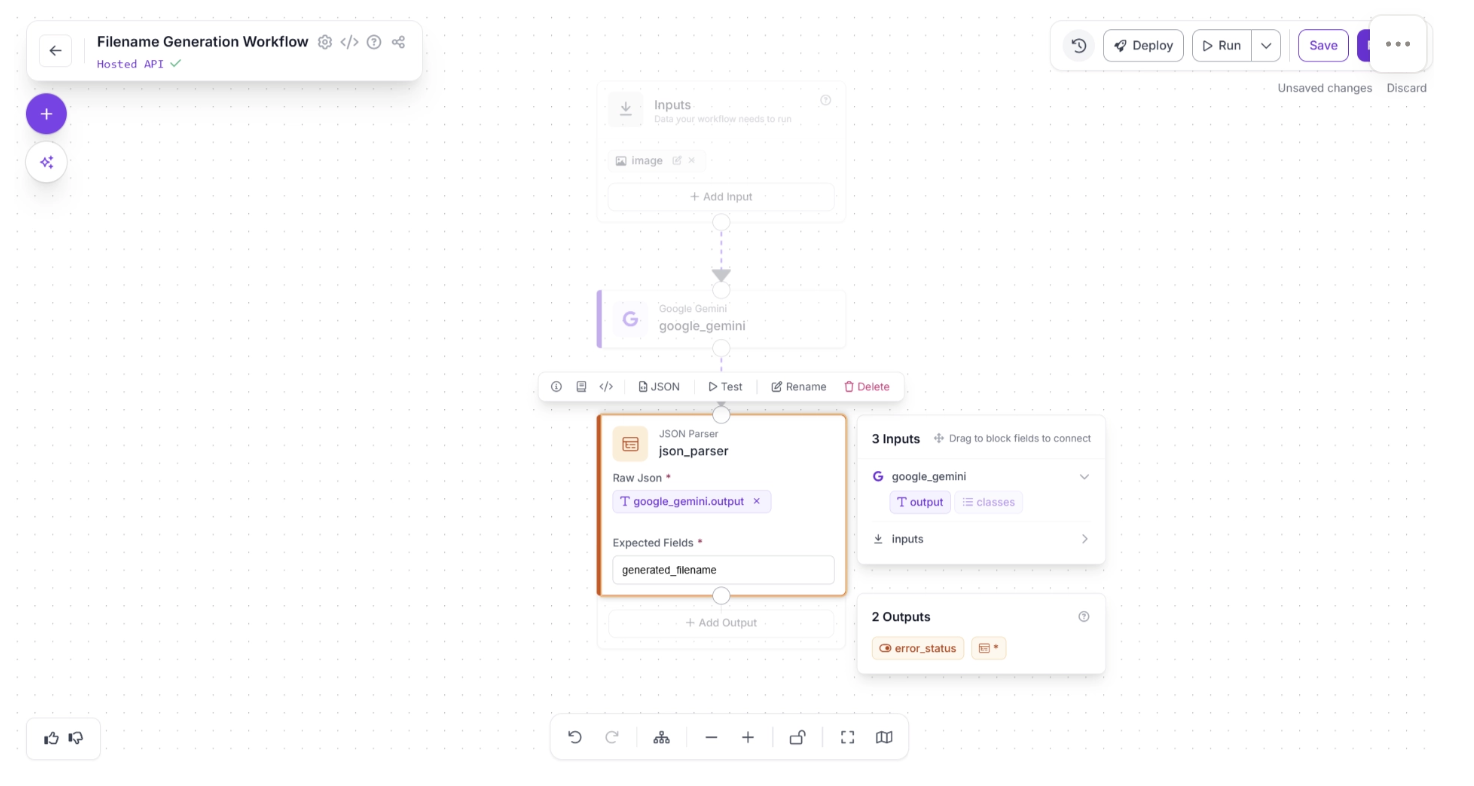Screen dimensions: 1474x786
Task: Click the thumbs up feedback icon
Action: [51, 739]
